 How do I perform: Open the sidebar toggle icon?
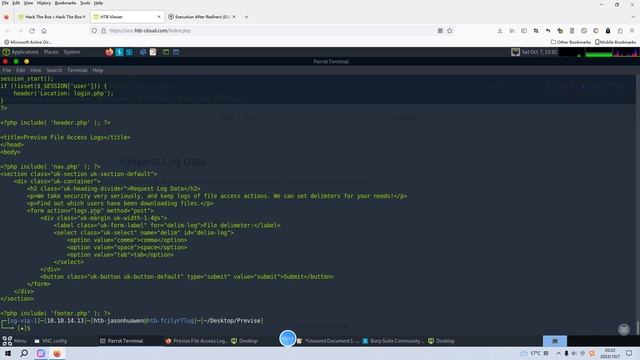[524, 31]
